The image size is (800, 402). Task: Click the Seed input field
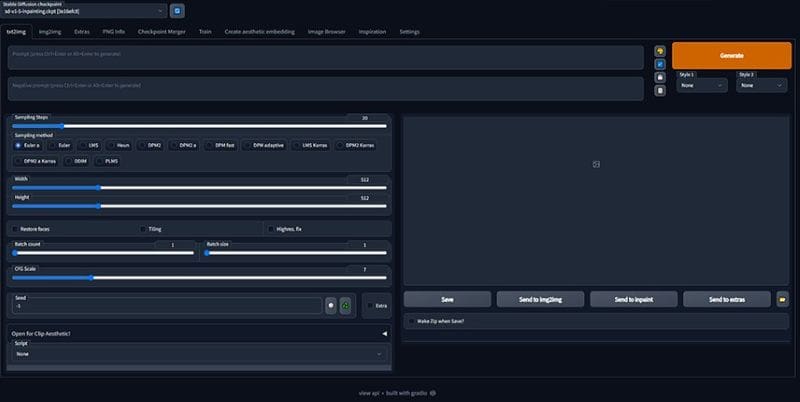coord(167,306)
